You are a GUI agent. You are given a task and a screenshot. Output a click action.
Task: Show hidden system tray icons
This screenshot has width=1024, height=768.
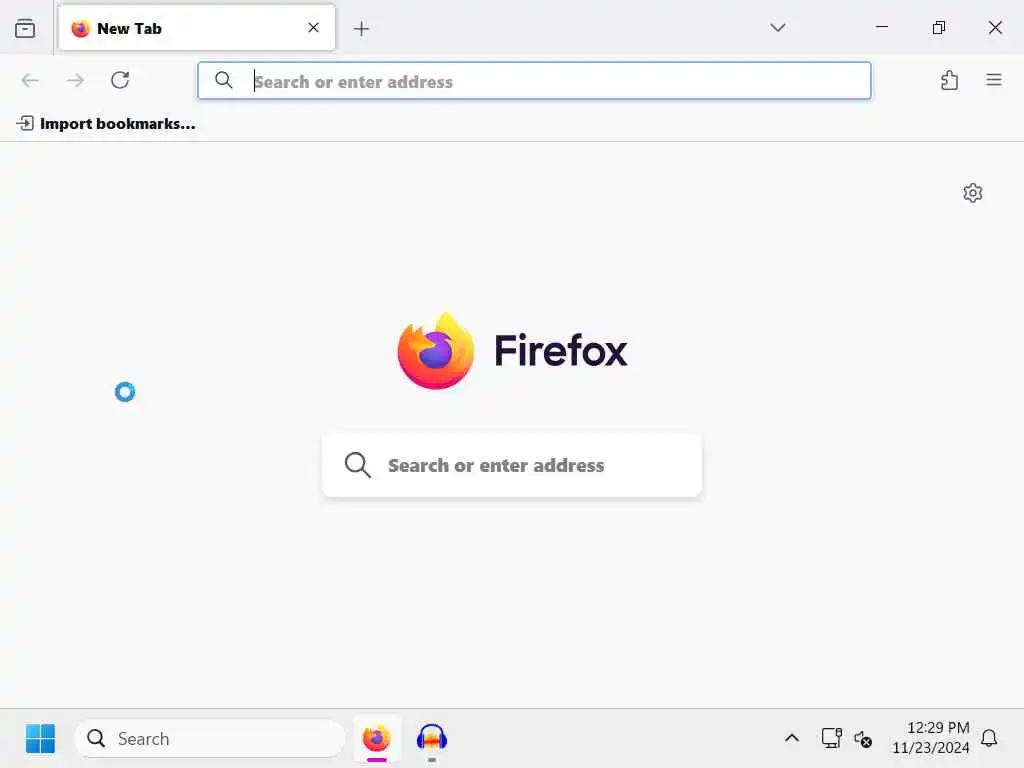pyautogui.click(x=792, y=739)
